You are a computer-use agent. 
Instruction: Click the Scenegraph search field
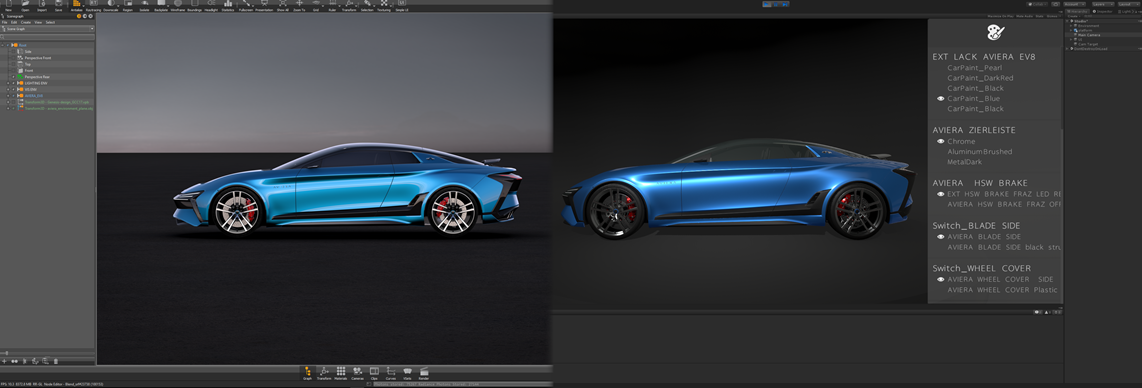[48, 36]
